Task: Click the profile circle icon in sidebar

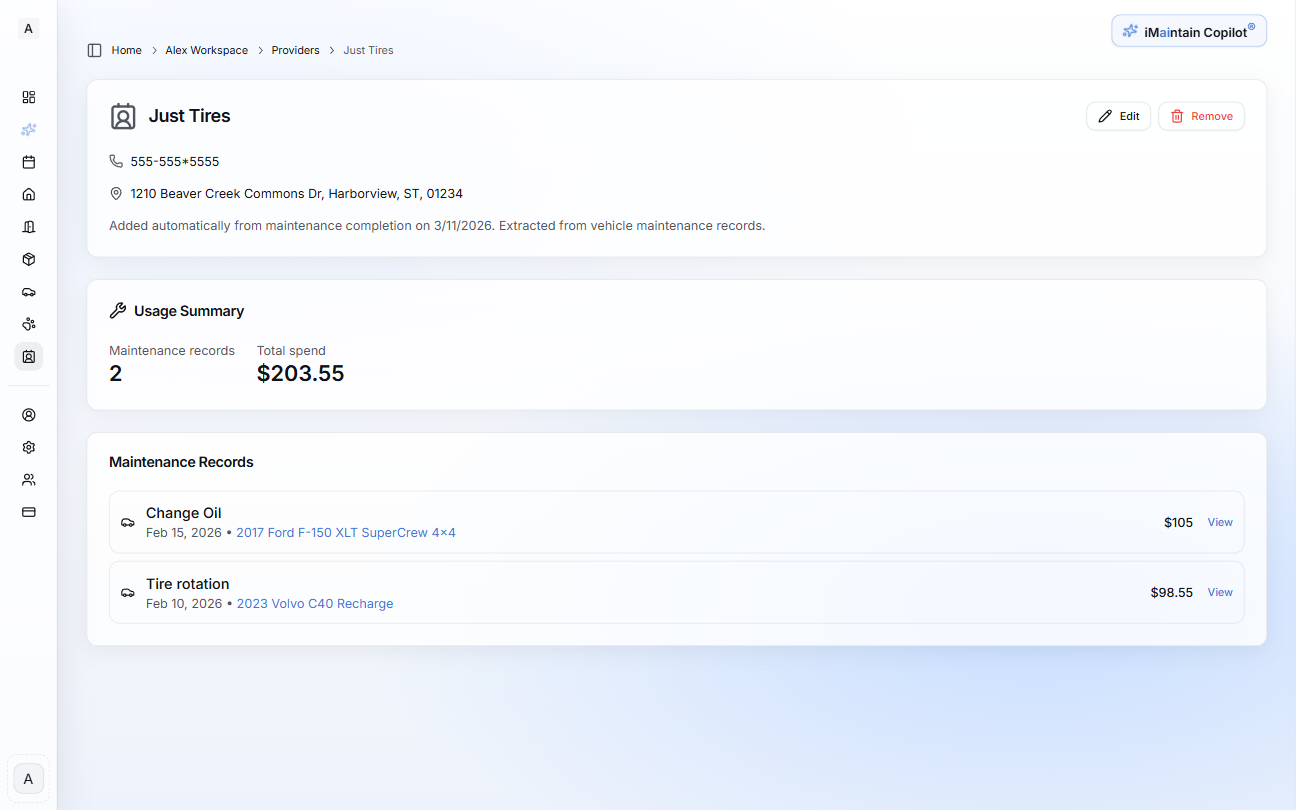Action: coord(29,415)
